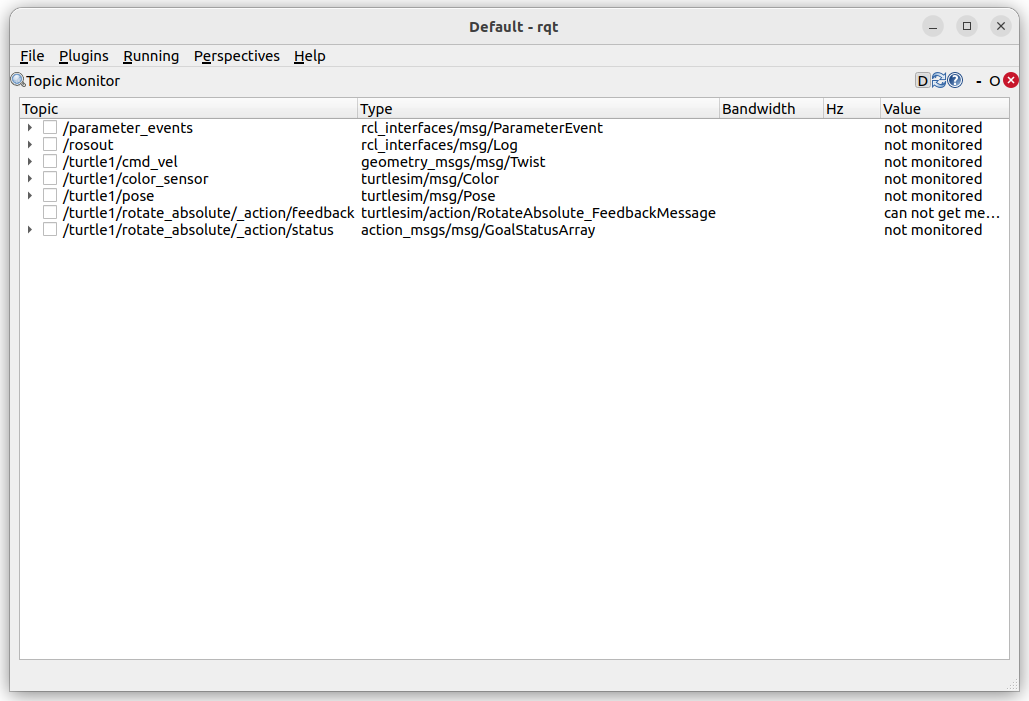Click the turtlesim/msg/Pose type cell
Viewport: 1029px width, 701px height.
[x=428, y=196]
